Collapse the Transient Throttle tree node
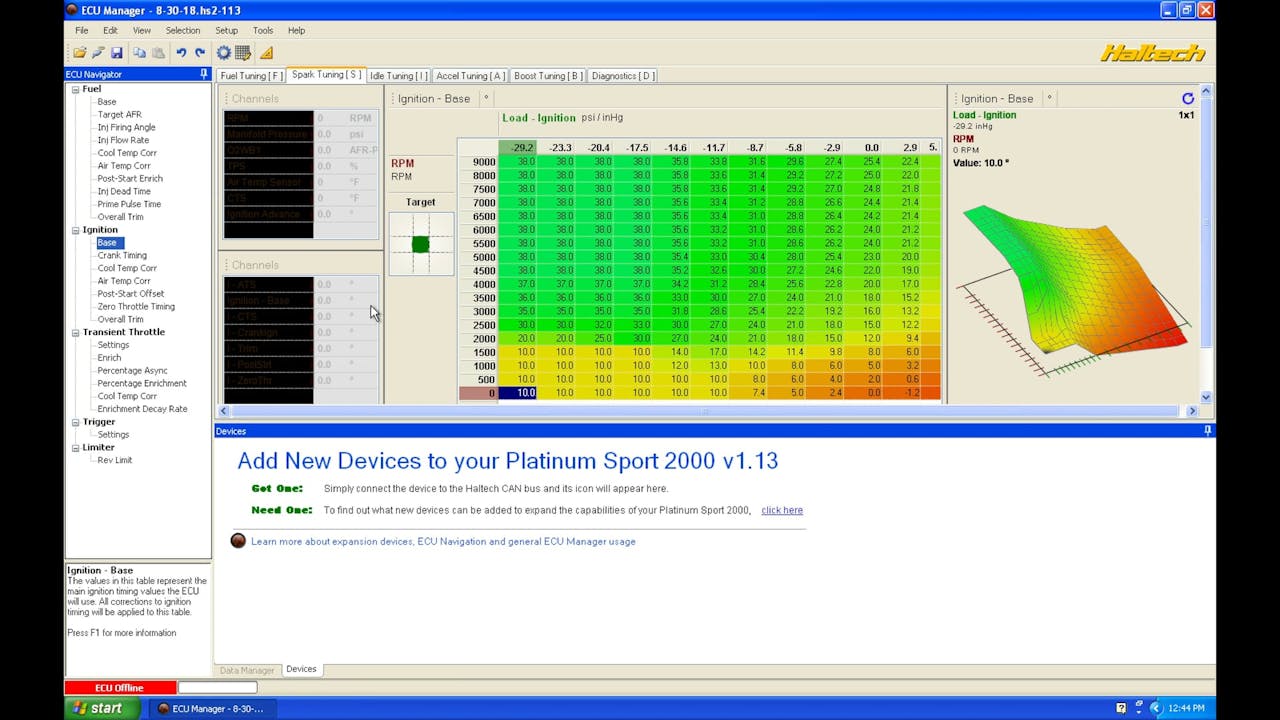This screenshot has width=1280, height=720. point(75,332)
